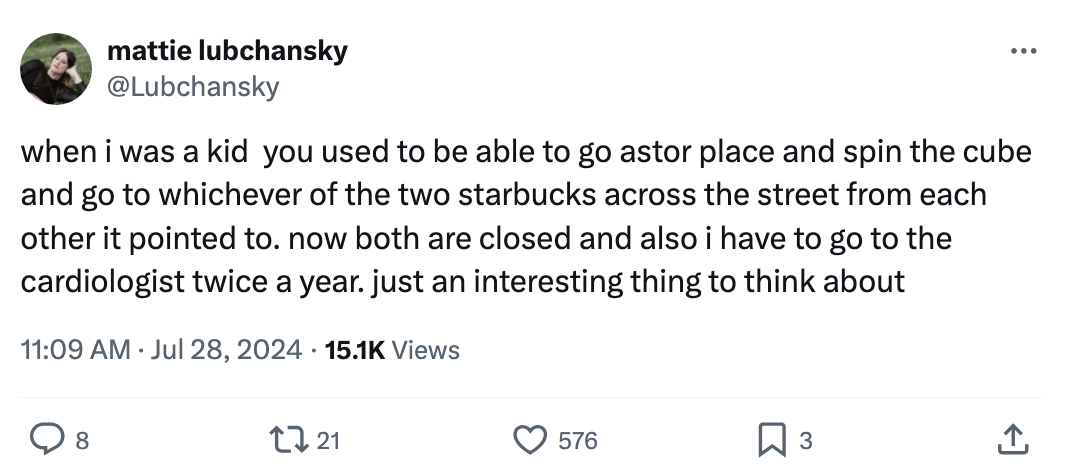
Task: Click the "Views" label
Action: (426, 350)
